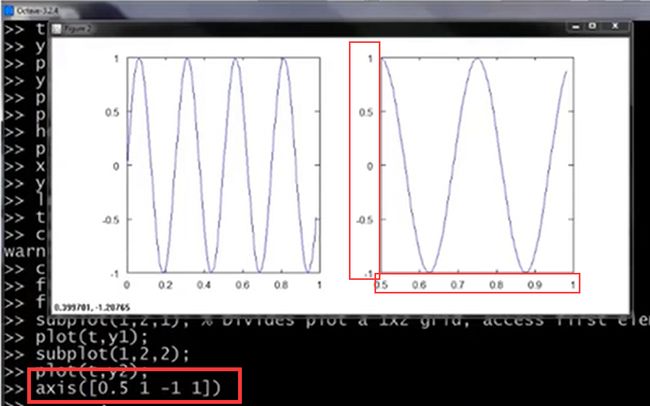Click the 0.2 x-axis label of left plot

[165, 285]
